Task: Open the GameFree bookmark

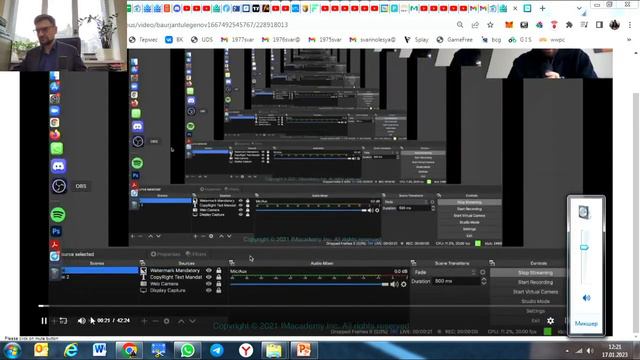Action: (454, 40)
